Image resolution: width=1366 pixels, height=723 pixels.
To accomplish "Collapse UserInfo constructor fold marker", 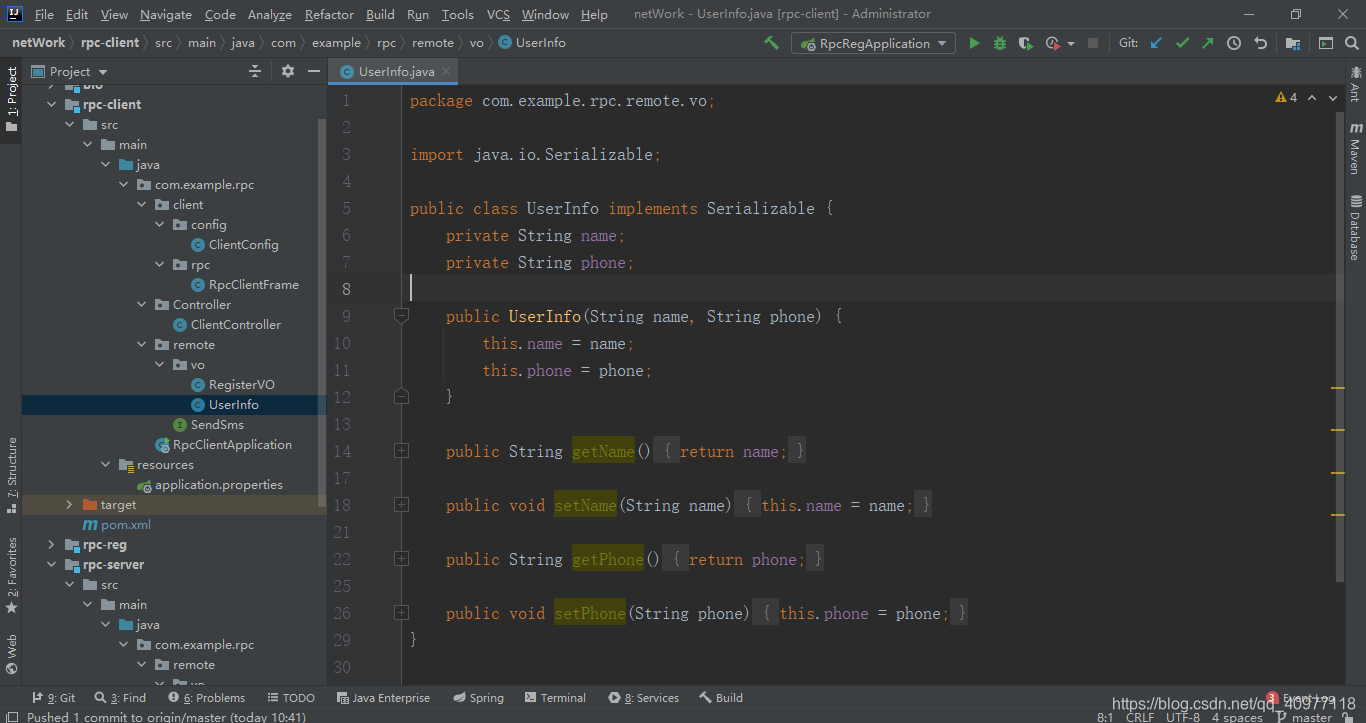I will click(401, 315).
